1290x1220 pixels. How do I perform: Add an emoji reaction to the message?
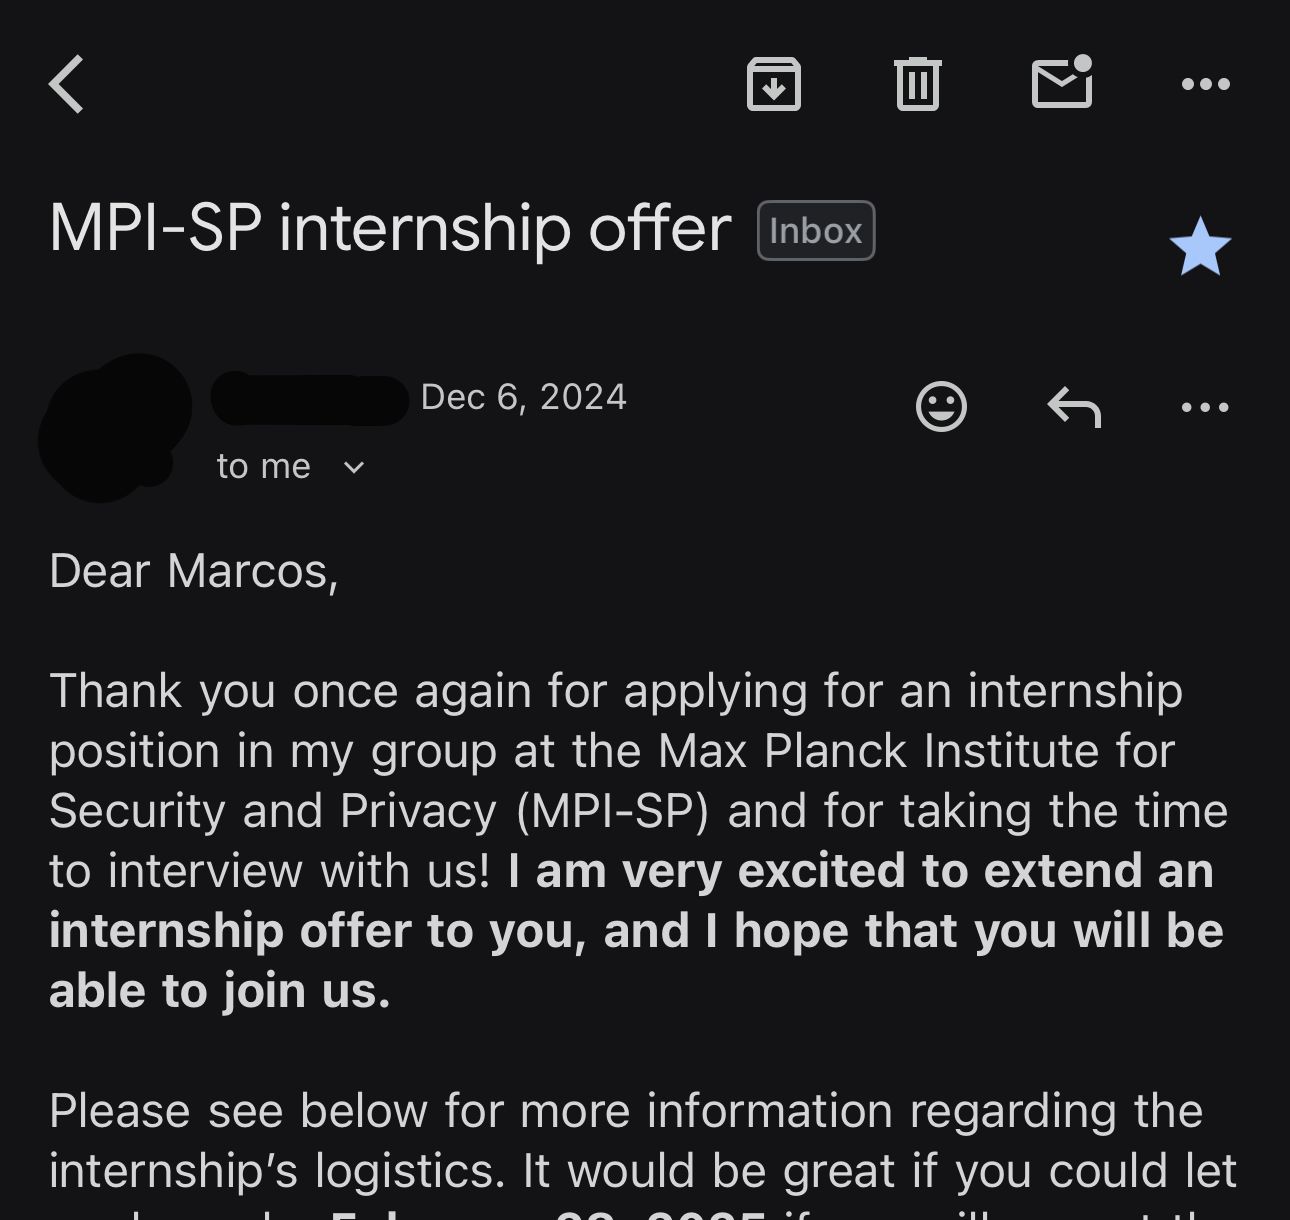940,406
